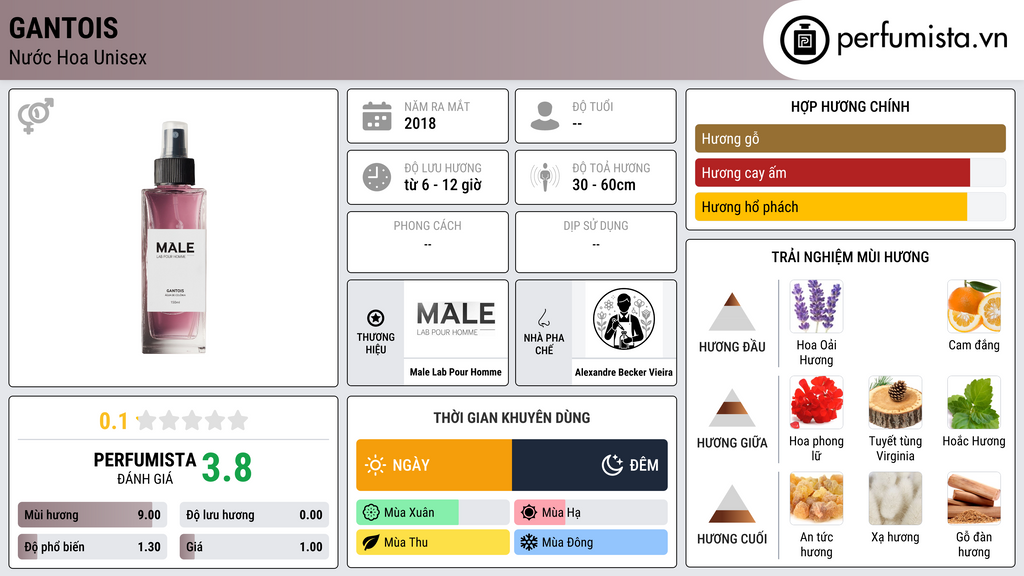Click the leaf icon for Mùa Thu

click(371, 542)
